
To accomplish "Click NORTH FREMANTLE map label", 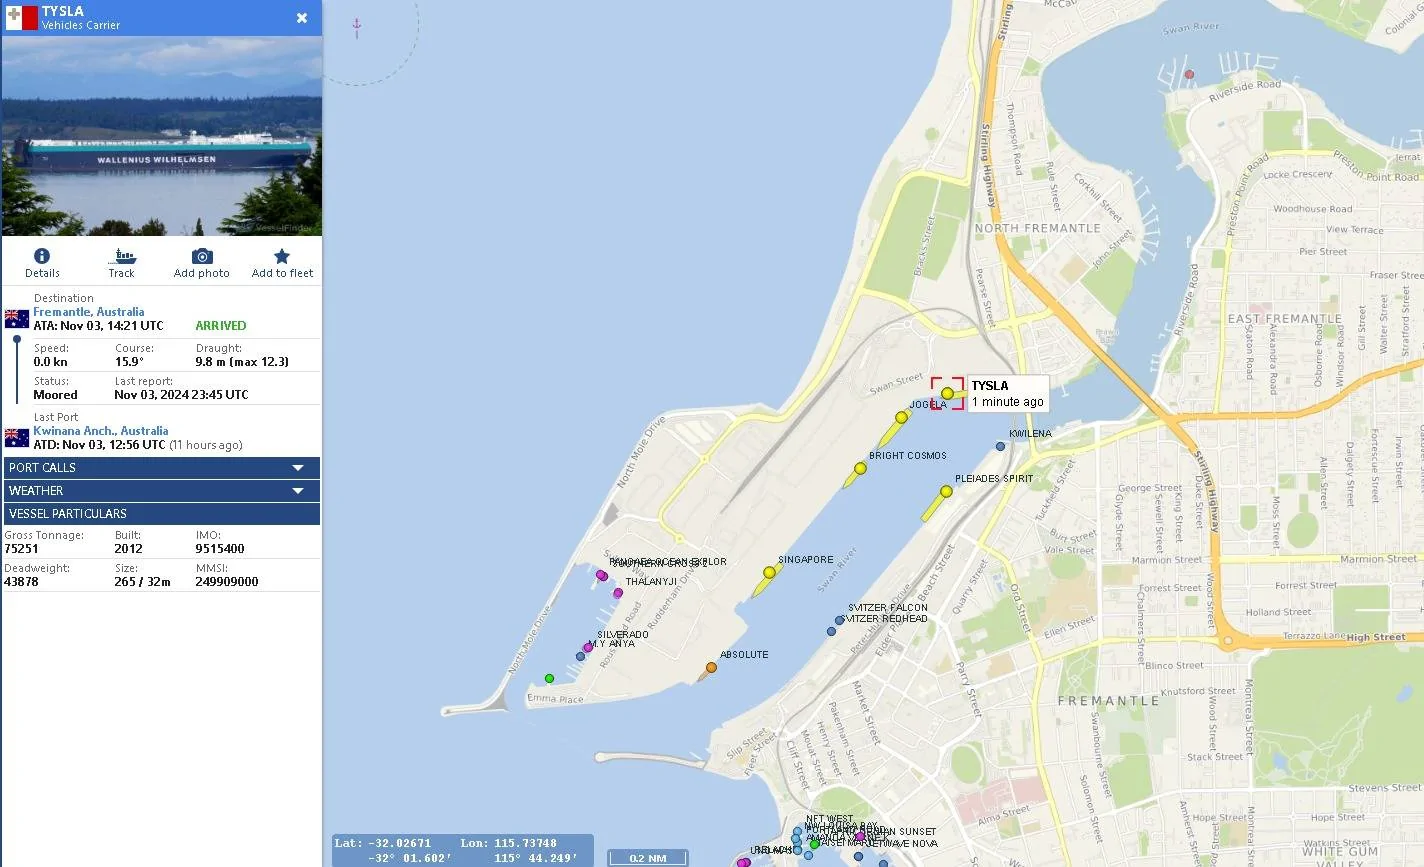I will point(1037,228).
